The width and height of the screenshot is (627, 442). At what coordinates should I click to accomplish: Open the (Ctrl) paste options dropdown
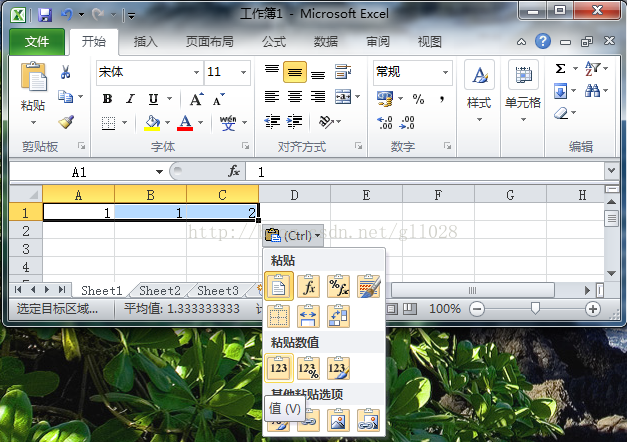293,235
